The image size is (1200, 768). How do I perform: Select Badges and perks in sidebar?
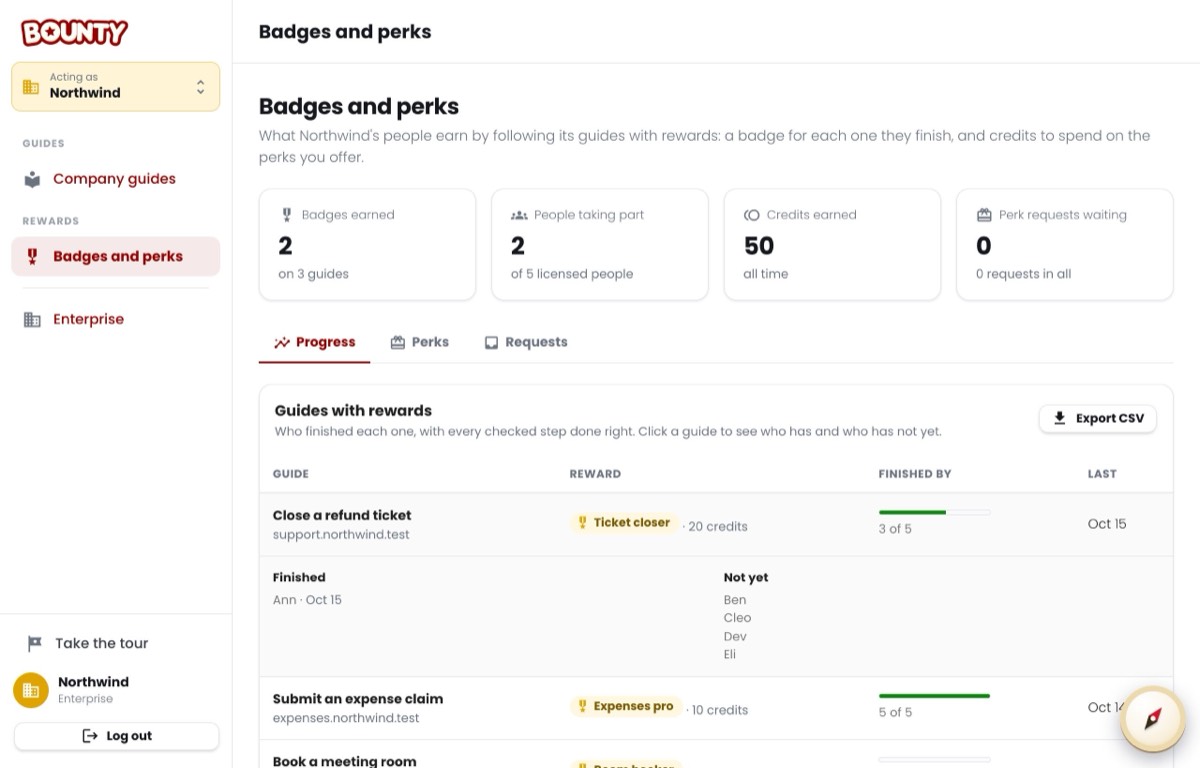116,256
